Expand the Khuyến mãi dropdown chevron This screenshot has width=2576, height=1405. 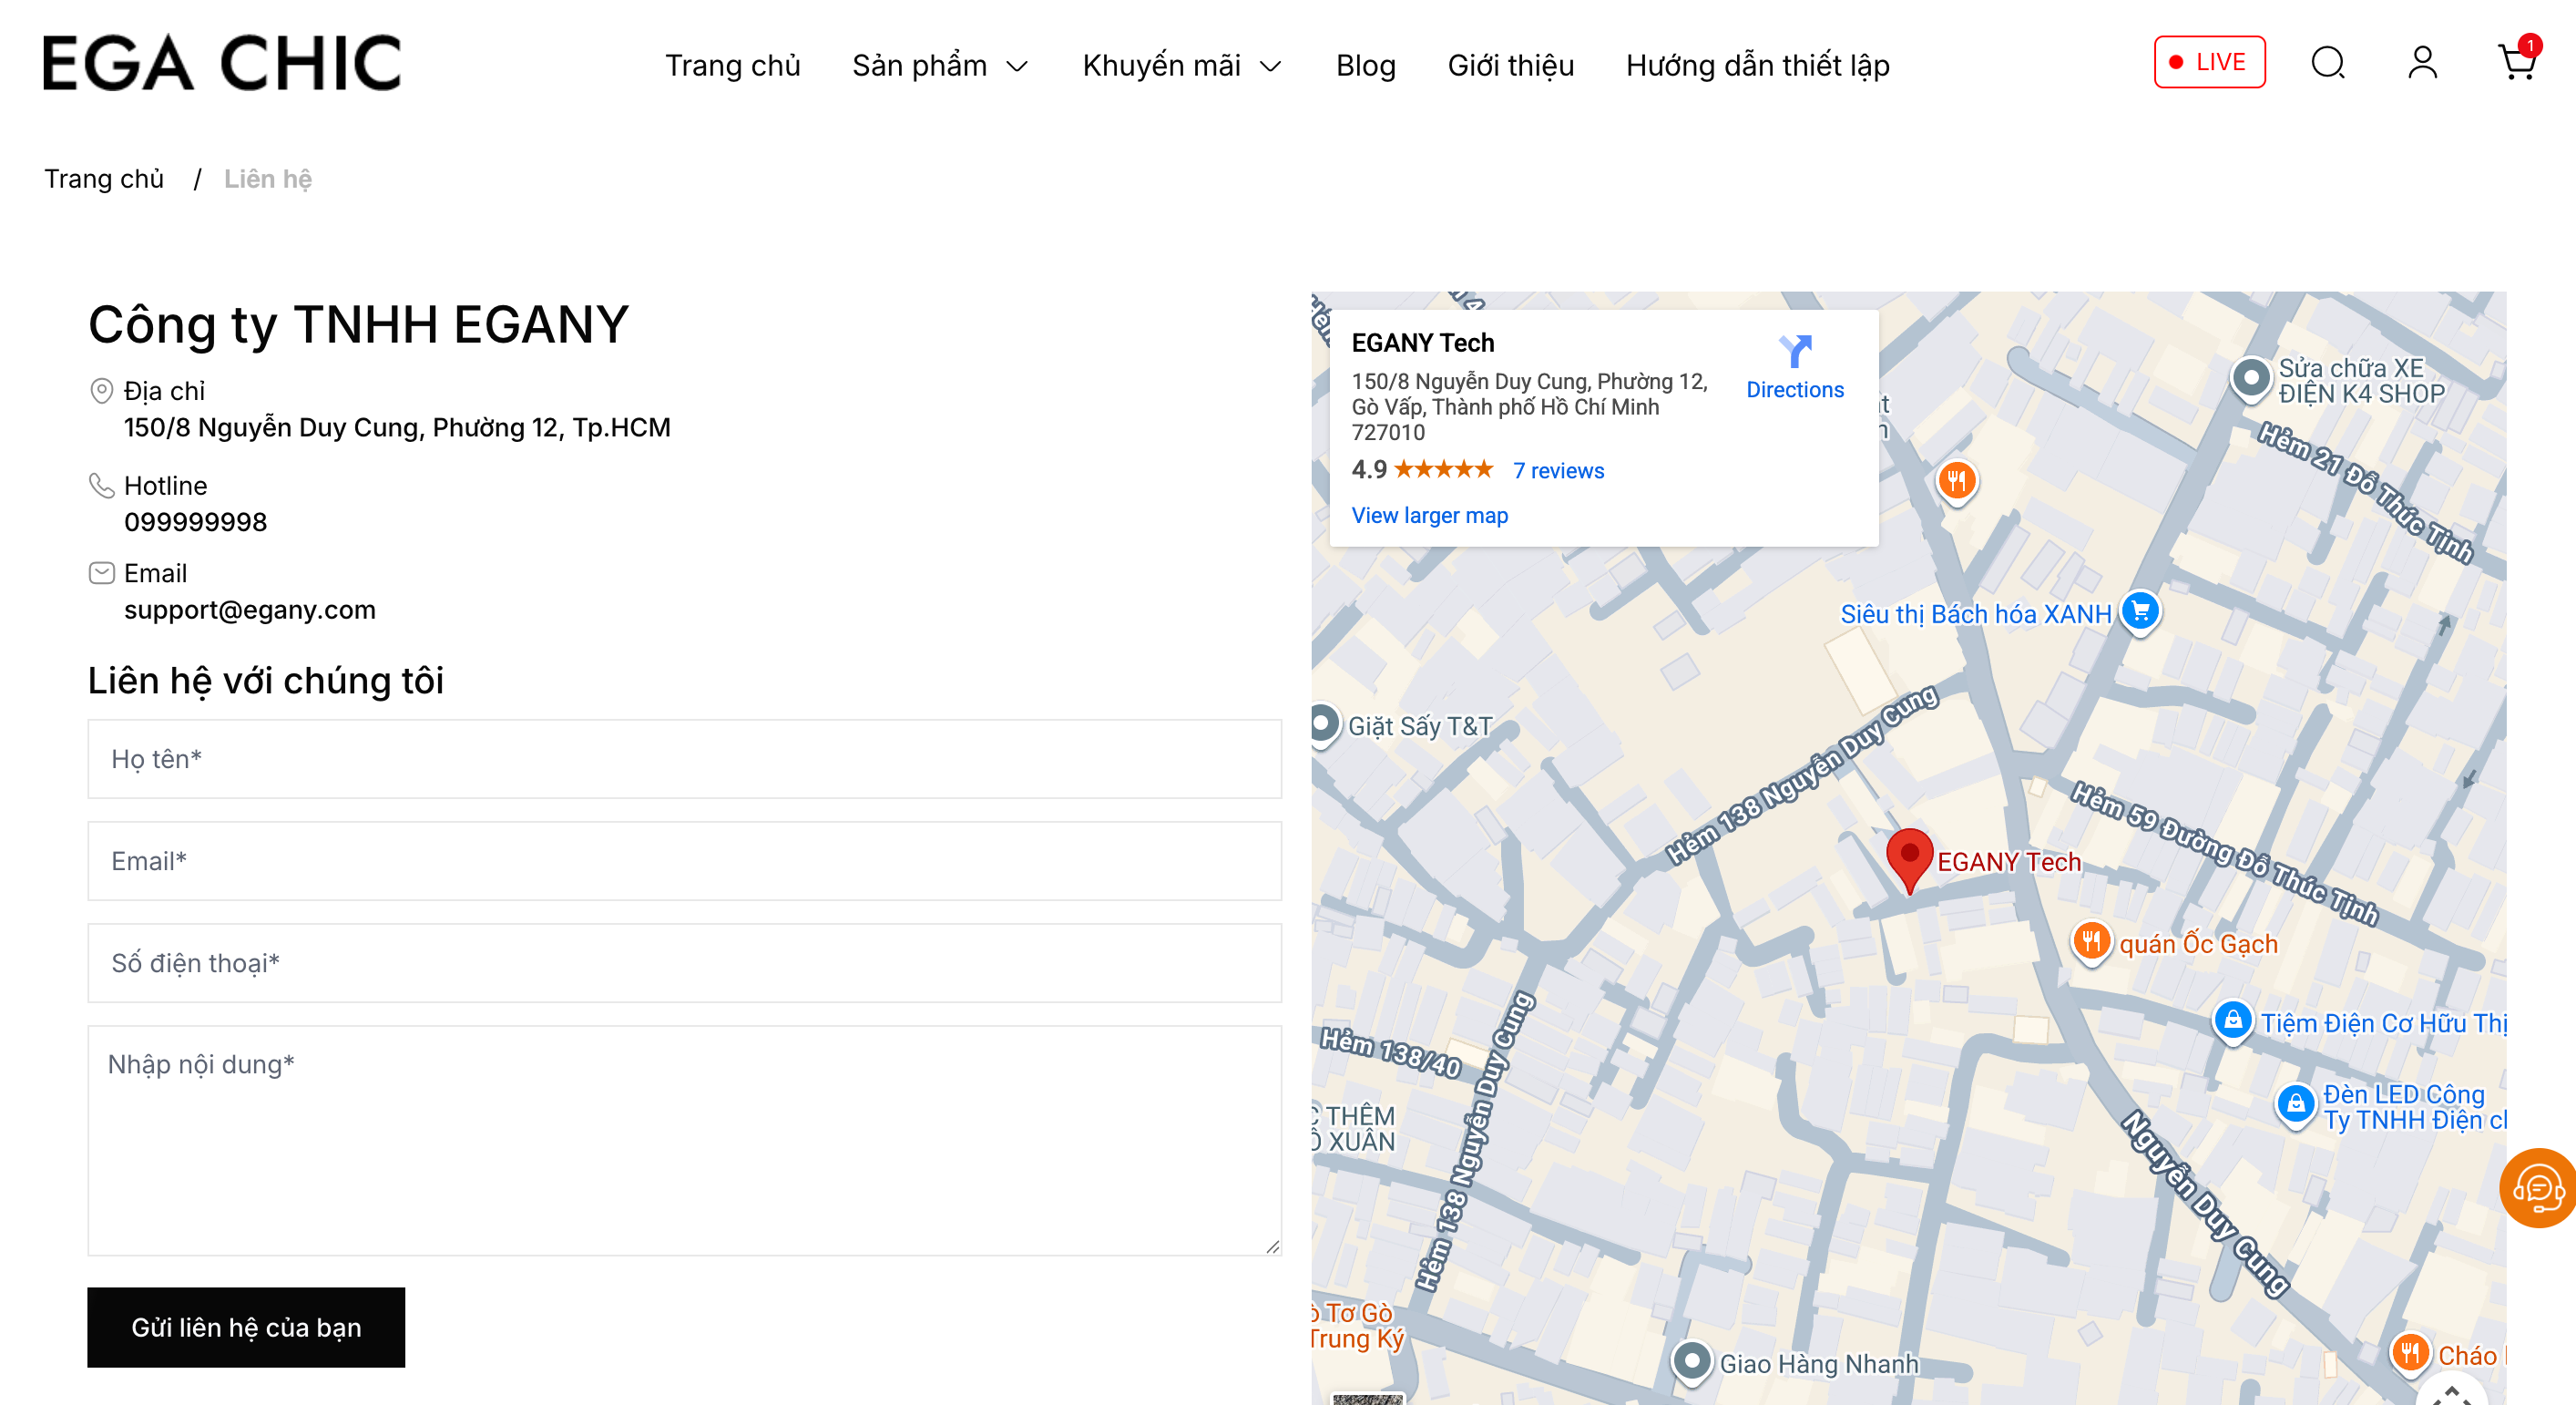(1270, 67)
